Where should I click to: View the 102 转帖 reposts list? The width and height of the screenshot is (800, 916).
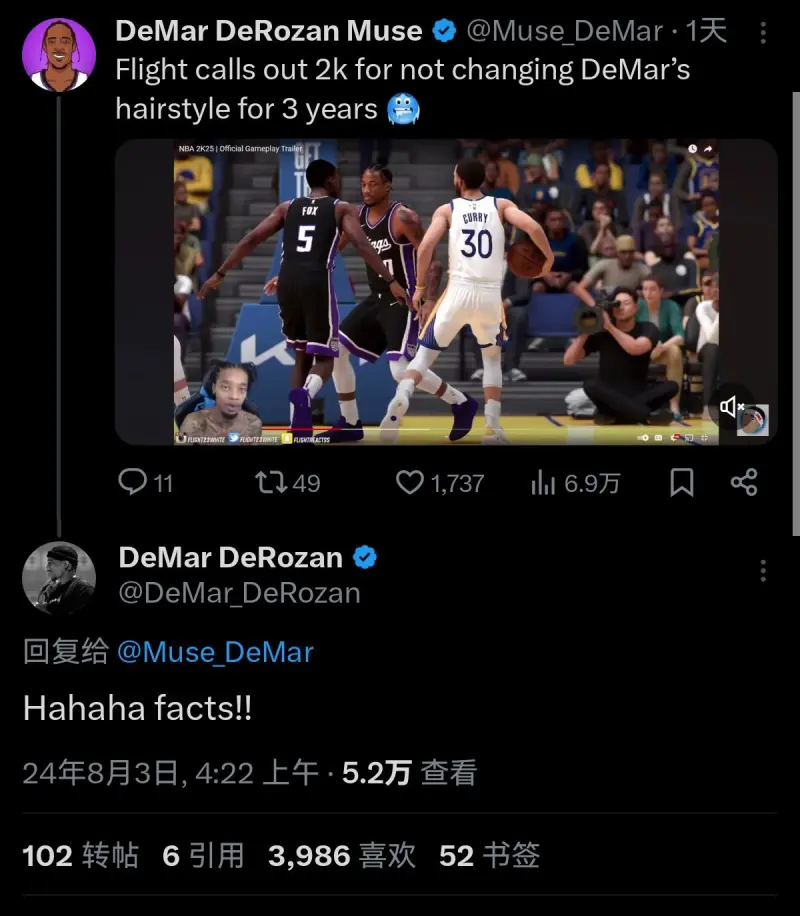pyautogui.click(x=80, y=855)
